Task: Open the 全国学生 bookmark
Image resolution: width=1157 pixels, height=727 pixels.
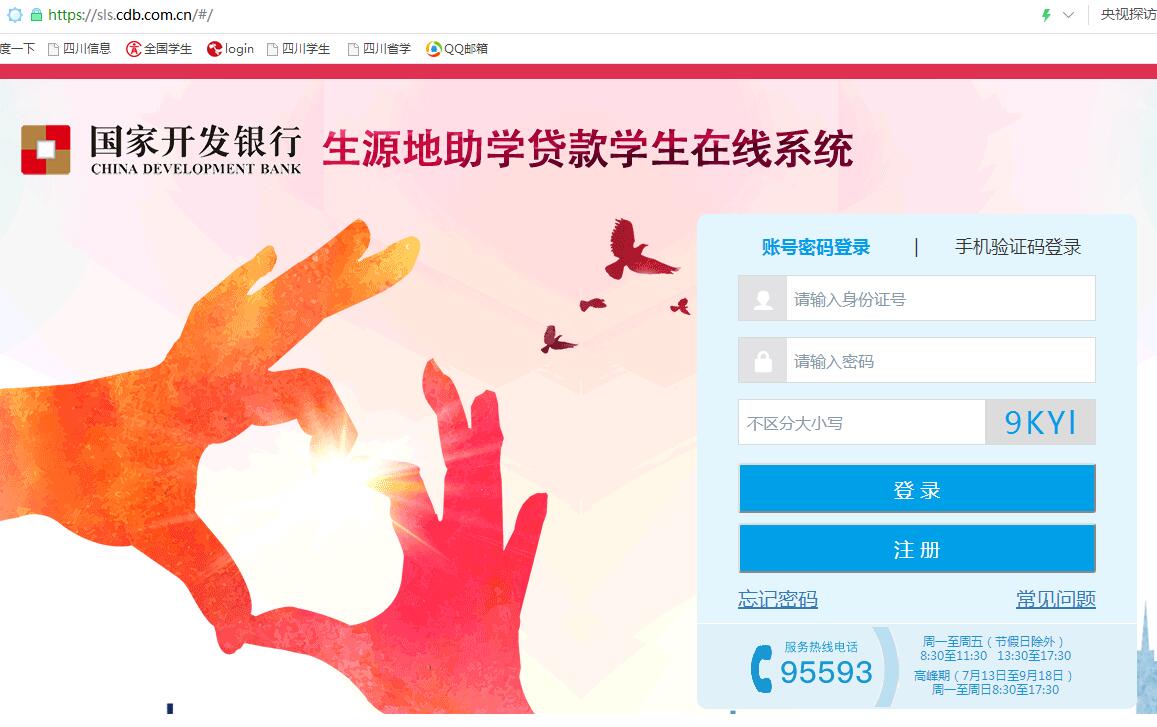Action: tap(159, 49)
